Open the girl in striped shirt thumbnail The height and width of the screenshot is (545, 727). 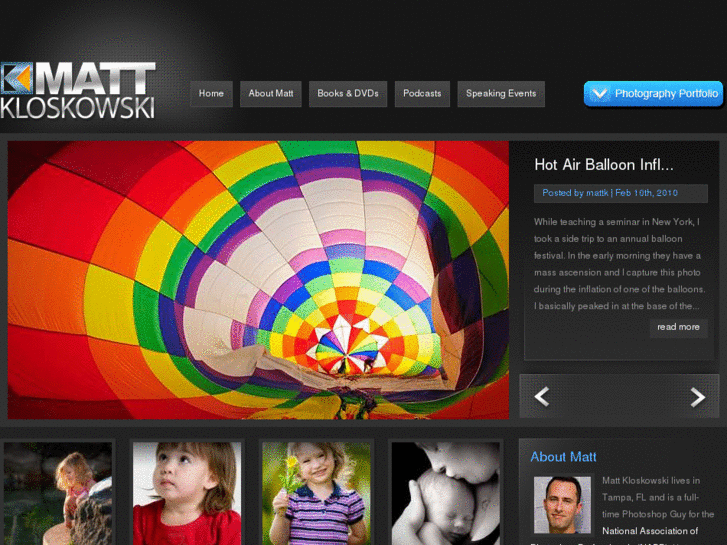[316, 494]
